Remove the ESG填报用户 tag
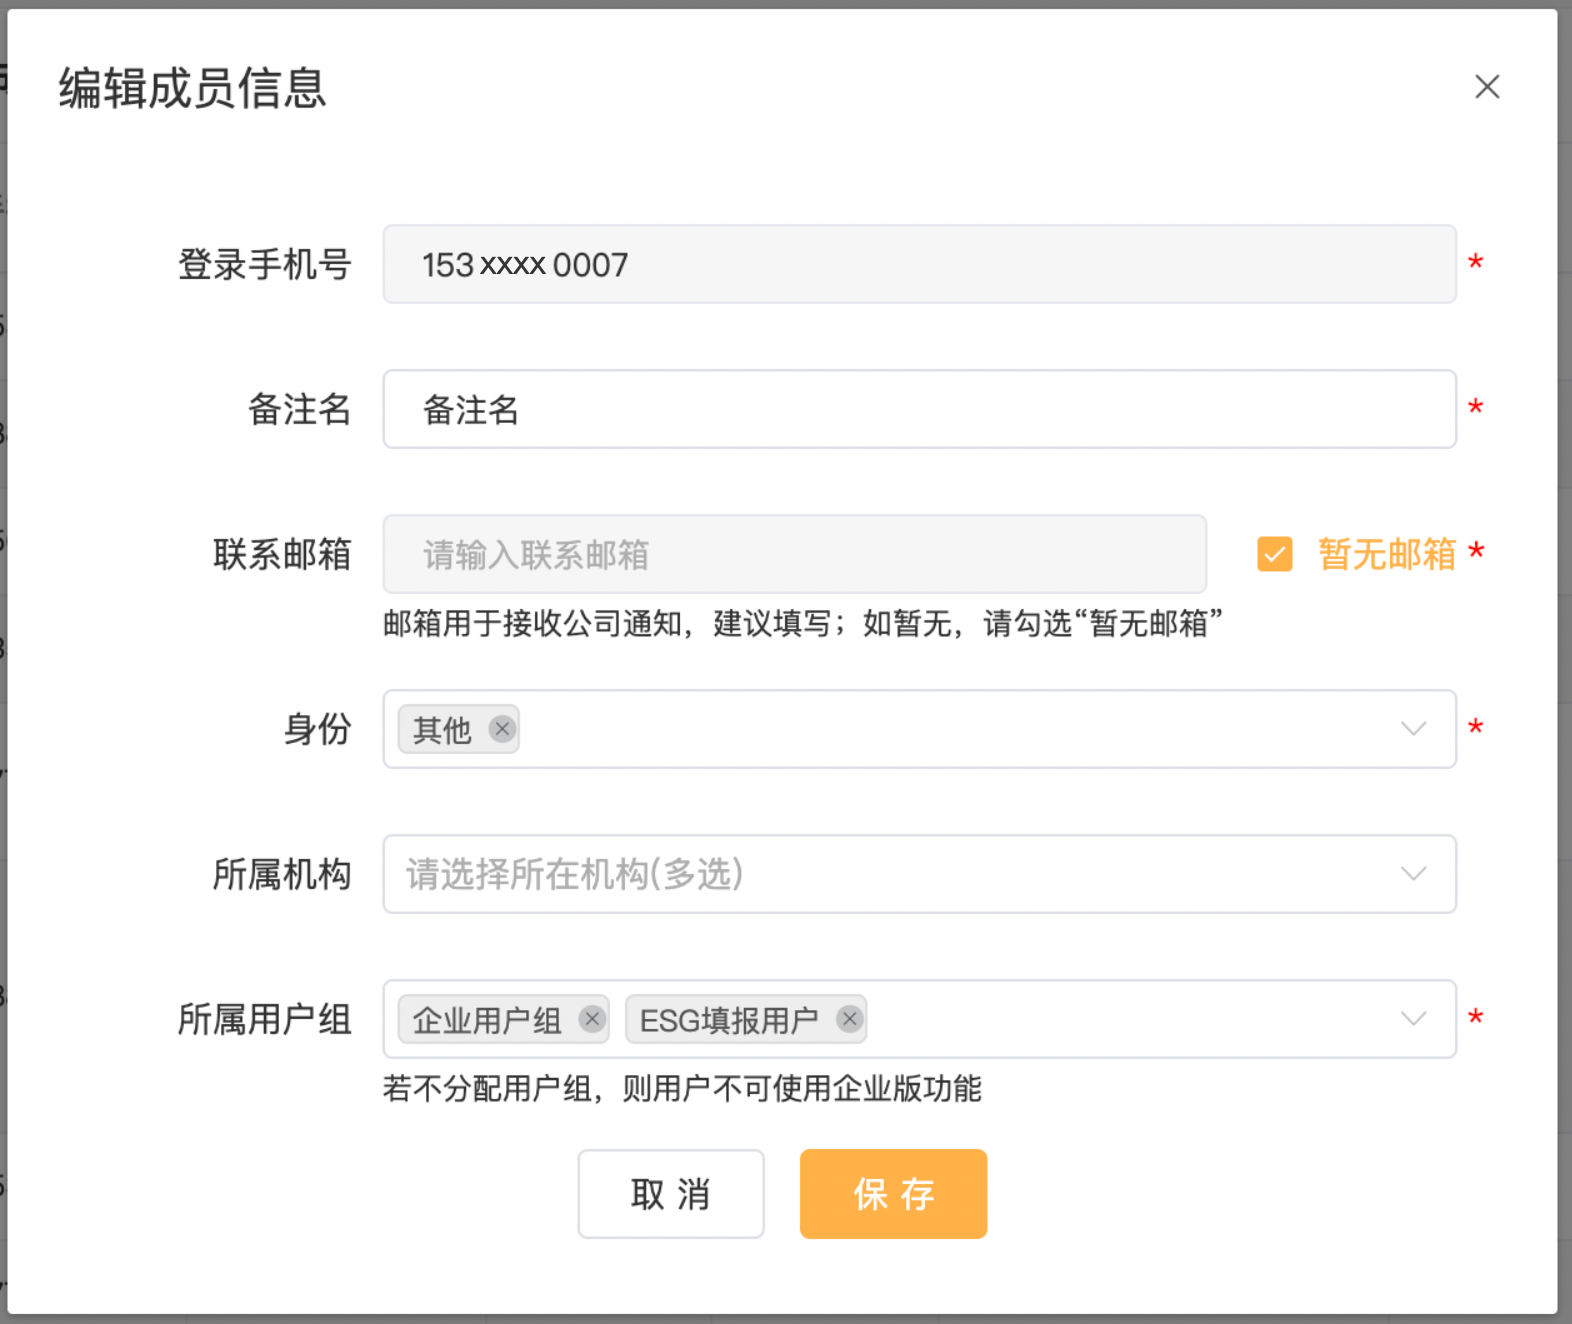 (850, 1019)
